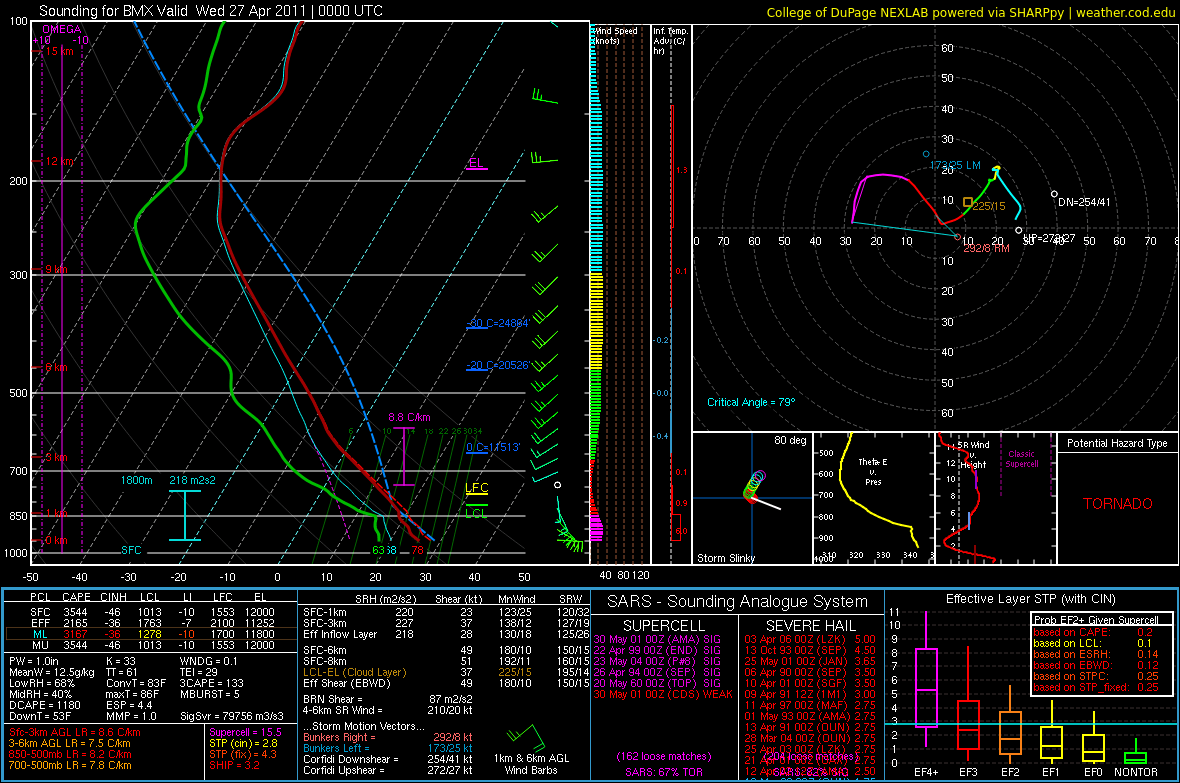Image resolution: width=1180 pixels, height=783 pixels.
Task: Click the yellow LFC label on the Skew-T
Action: click(x=476, y=488)
